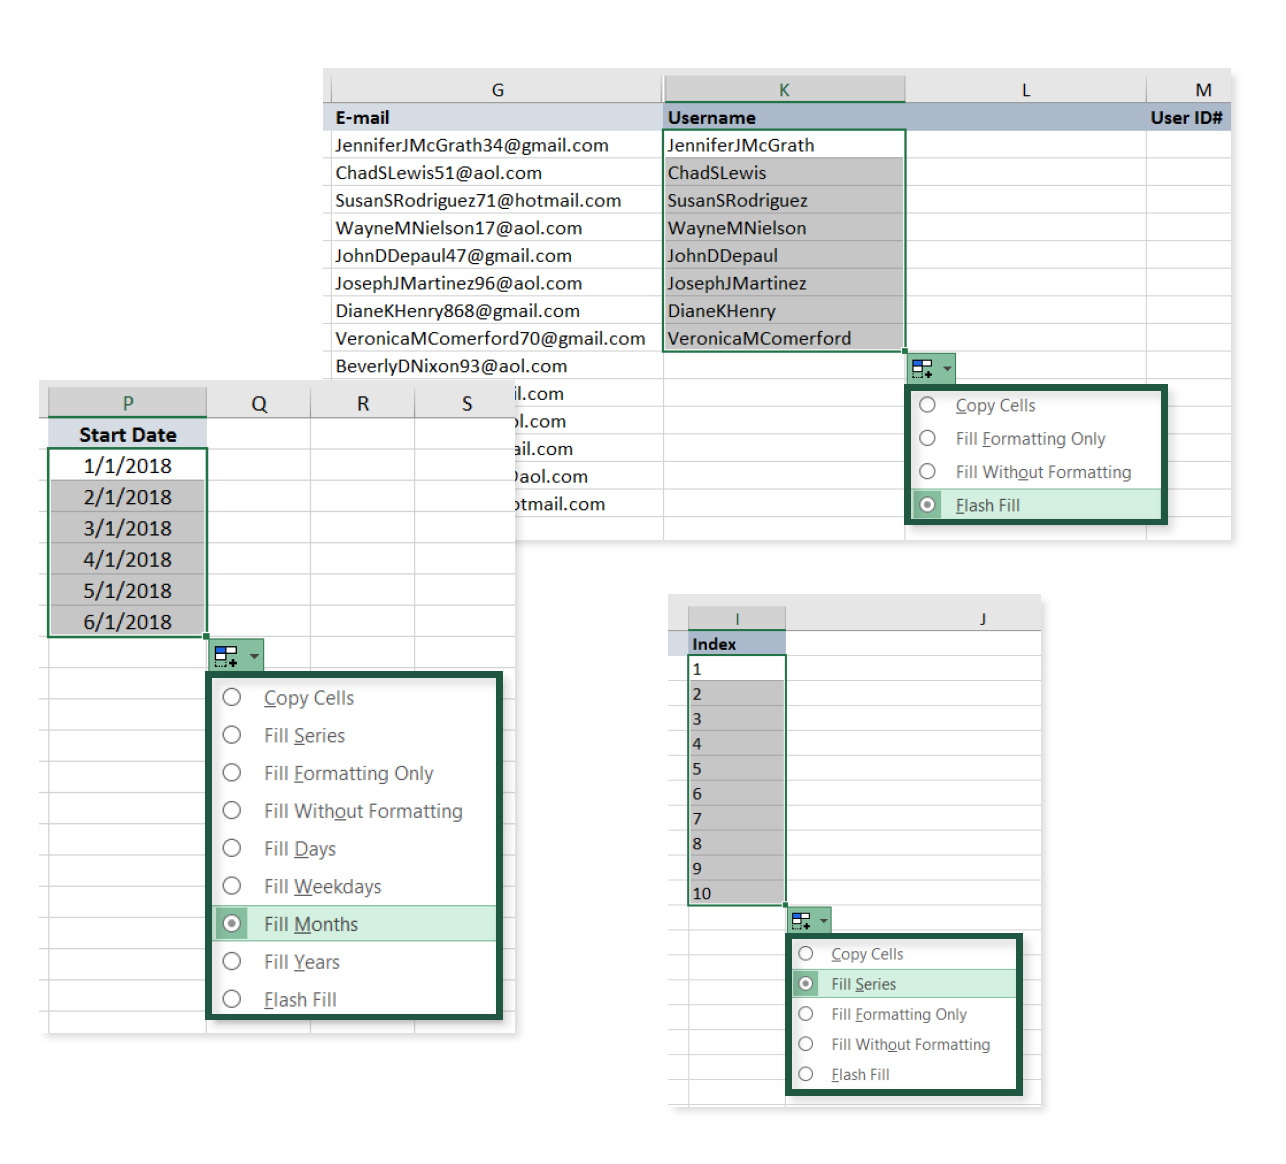1286x1164 pixels.
Task: Select Fill Months in the Start Date menu
Action: (311, 924)
